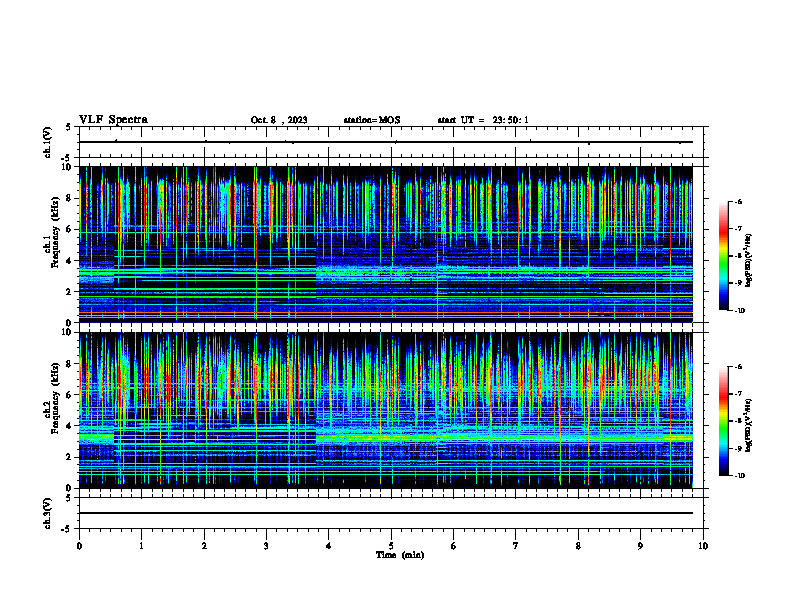Click time axis tick label "3"
This screenshot has width=792, height=612.
[266, 546]
